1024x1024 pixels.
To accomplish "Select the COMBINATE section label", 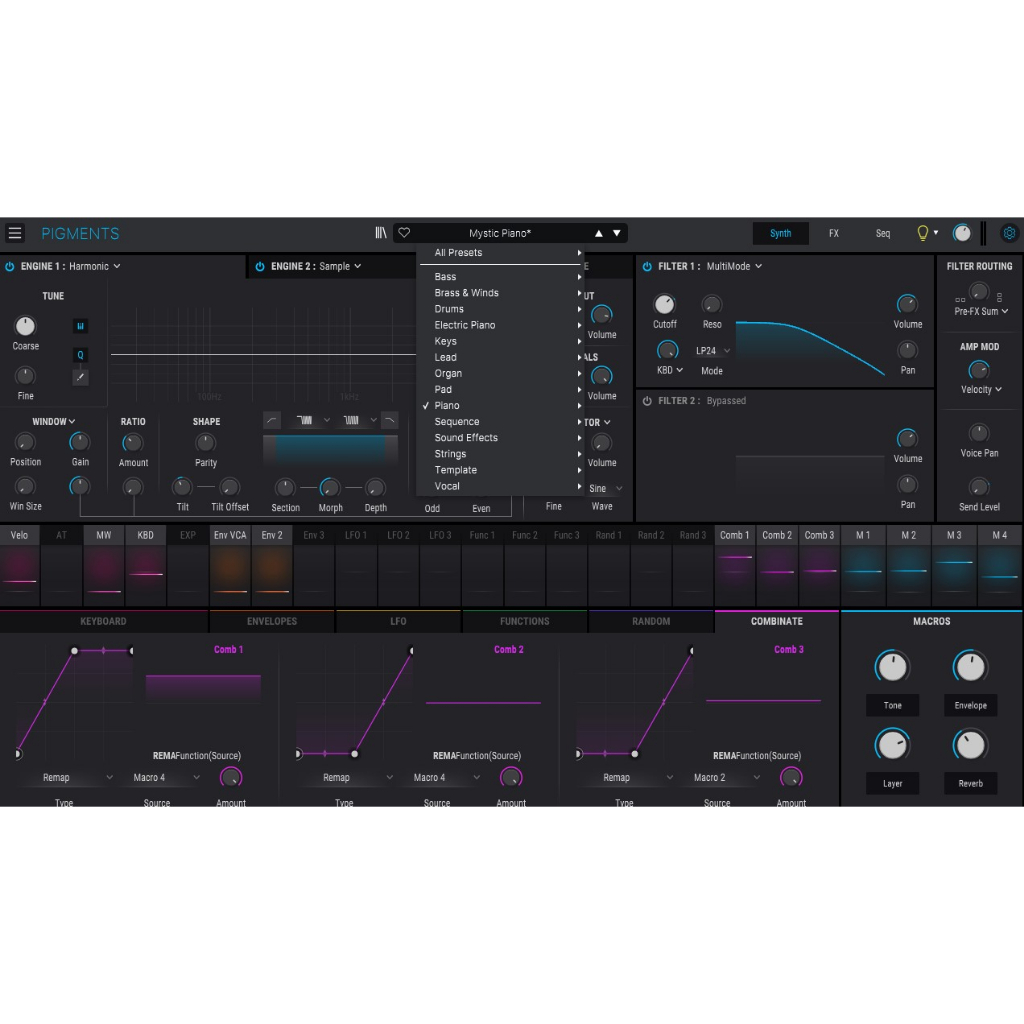I will 777,620.
